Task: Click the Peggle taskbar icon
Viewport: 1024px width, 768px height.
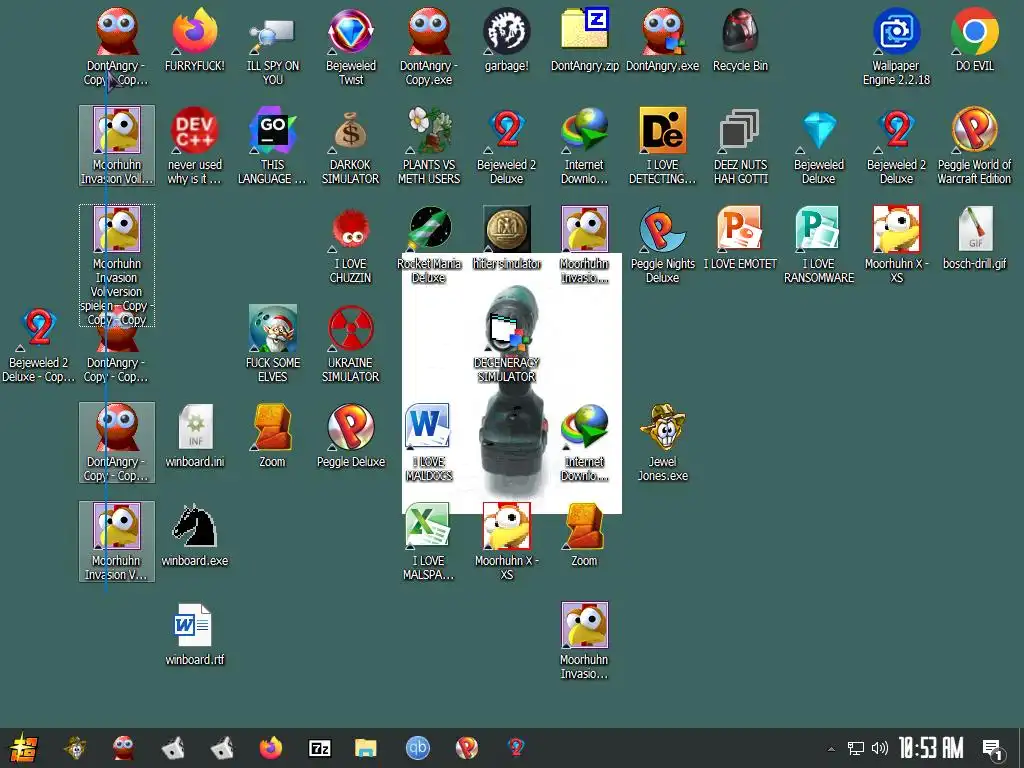Action: (x=466, y=748)
